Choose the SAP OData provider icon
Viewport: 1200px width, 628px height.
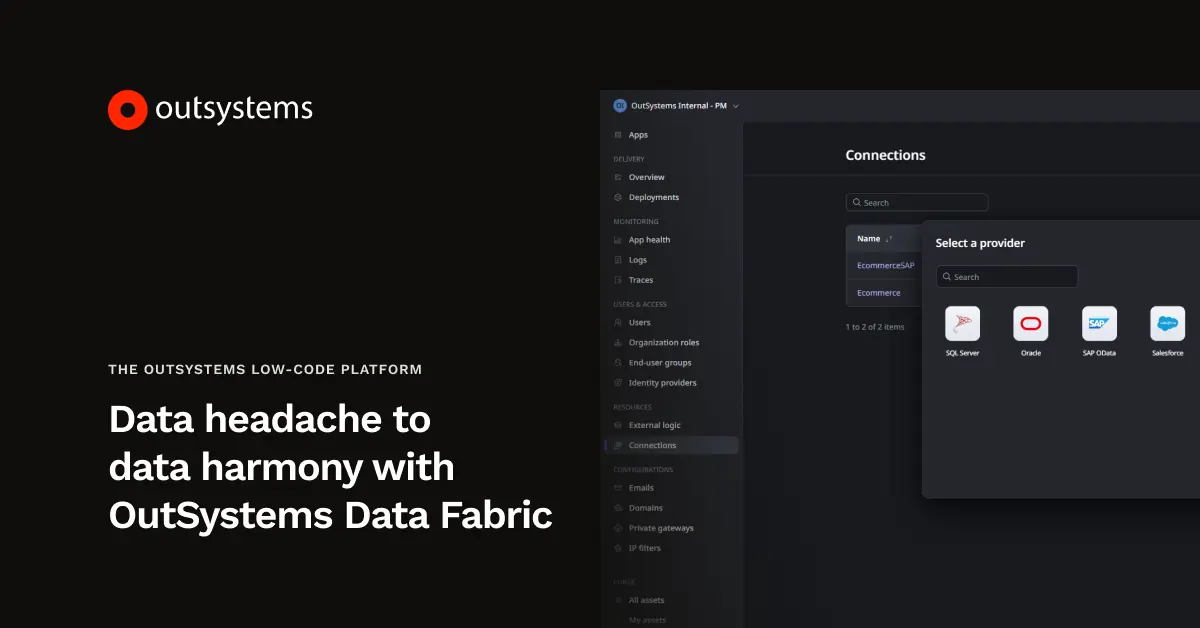(x=1098, y=325)
